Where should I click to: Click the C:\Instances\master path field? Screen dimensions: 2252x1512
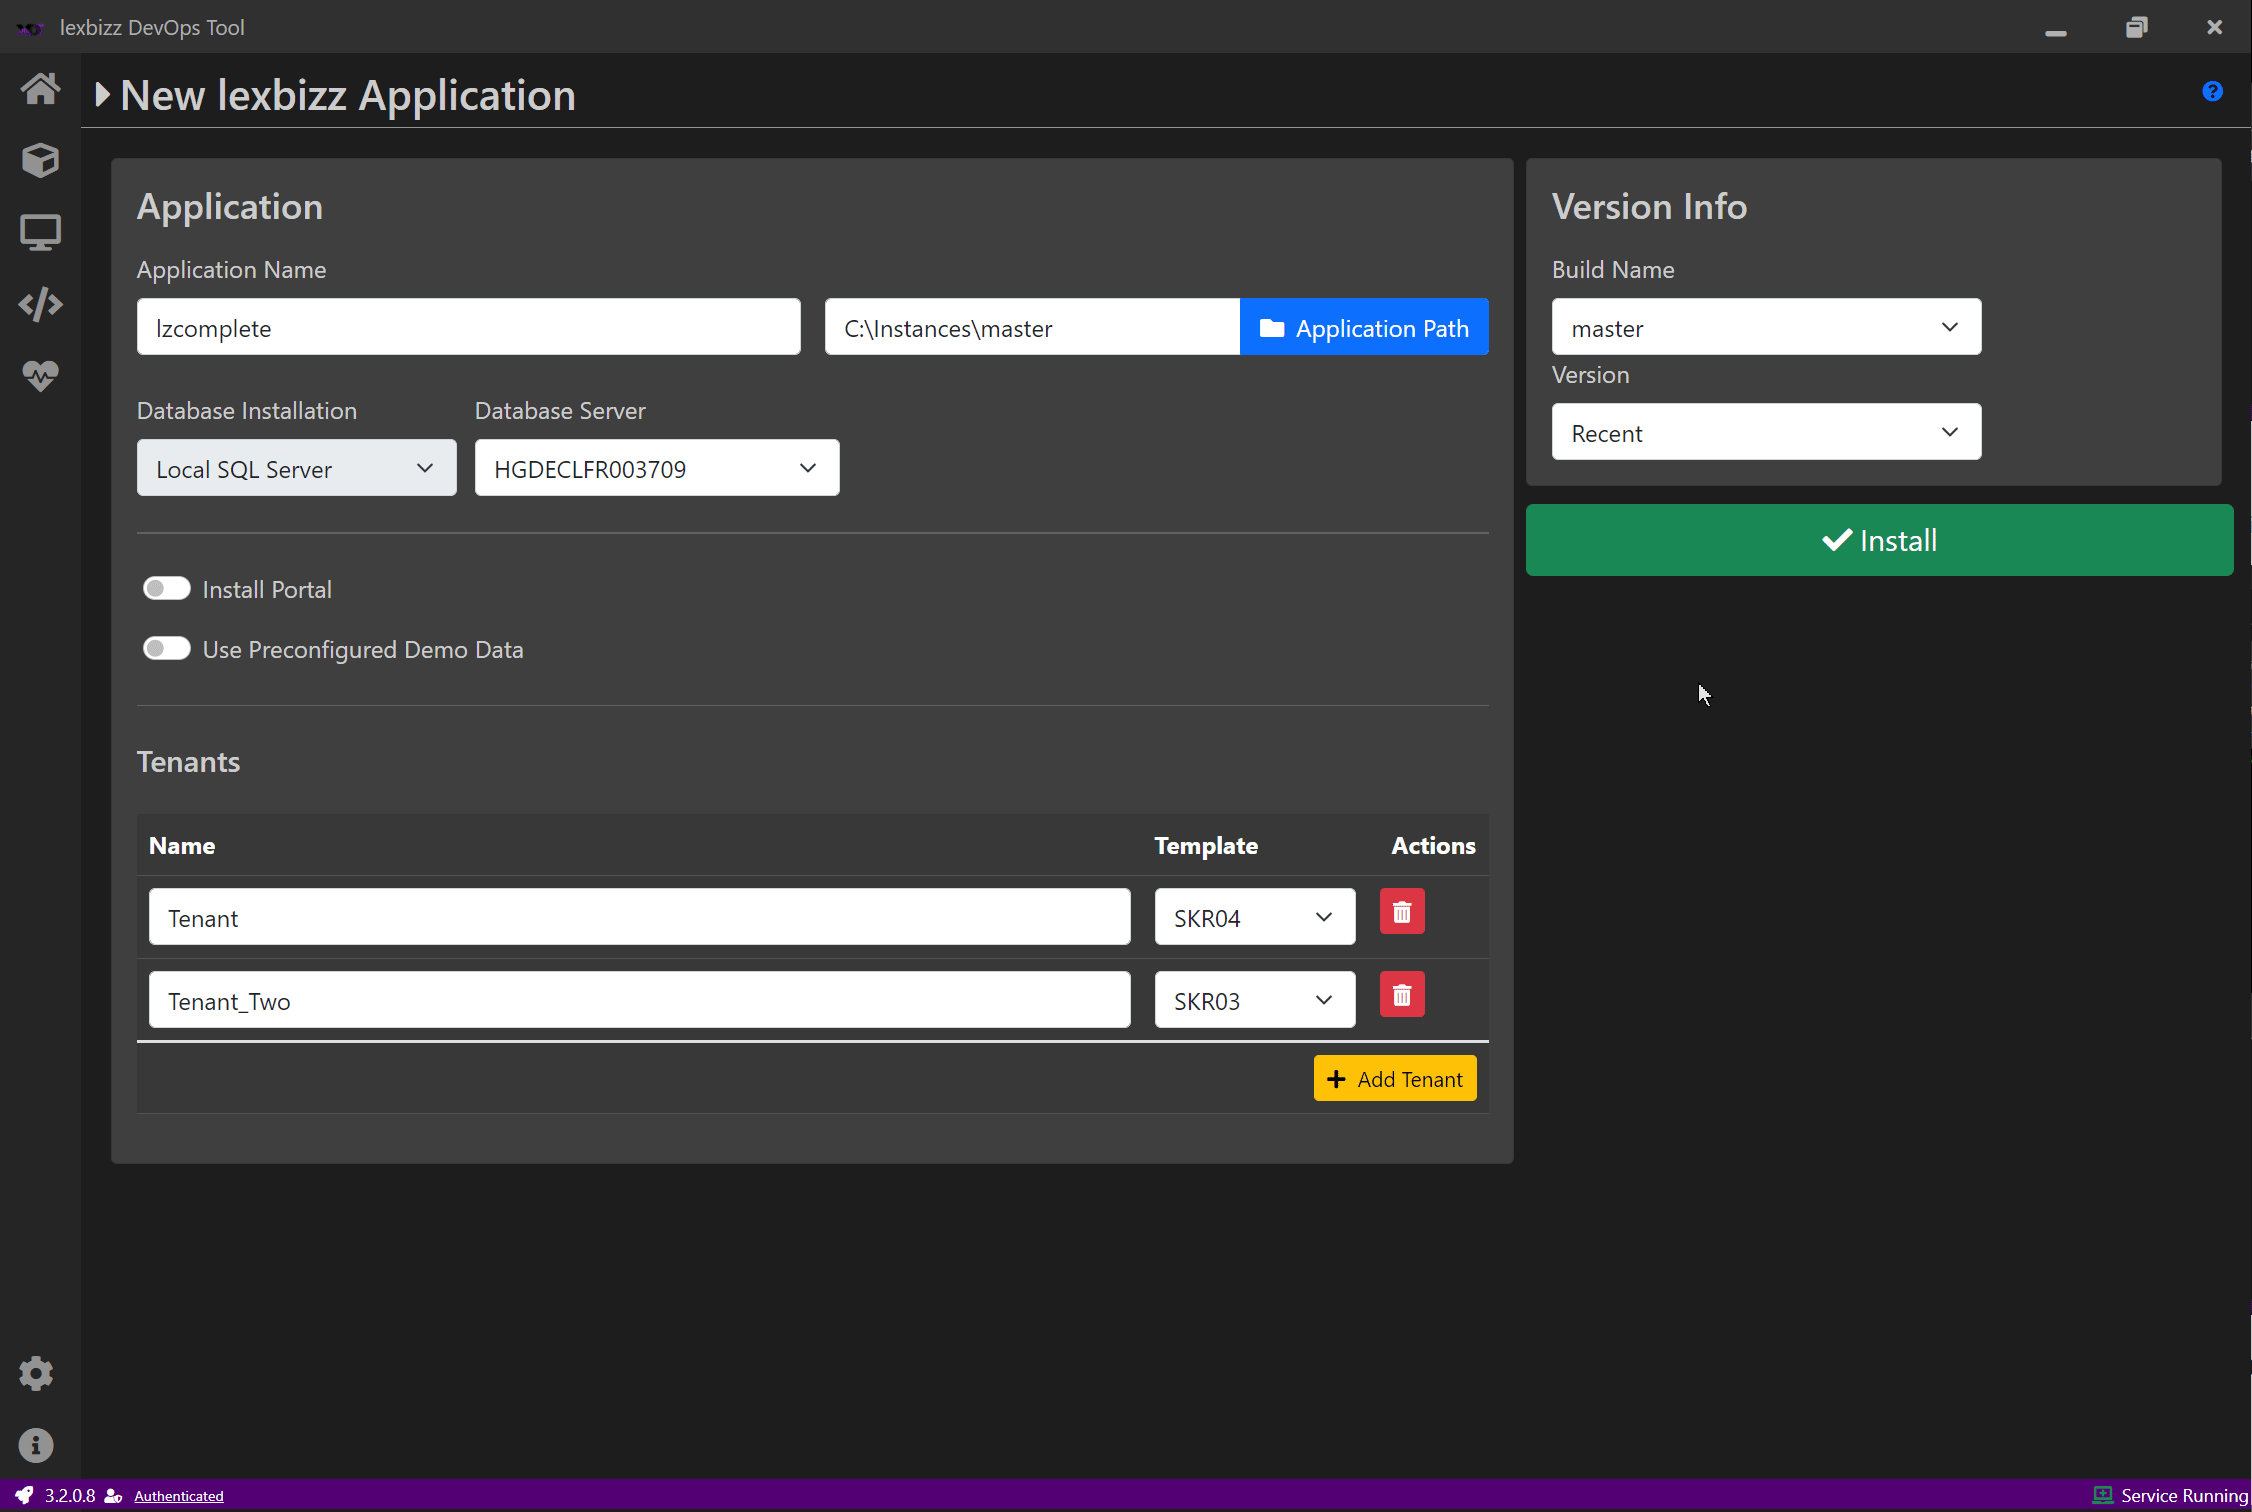coord(1032,327)
